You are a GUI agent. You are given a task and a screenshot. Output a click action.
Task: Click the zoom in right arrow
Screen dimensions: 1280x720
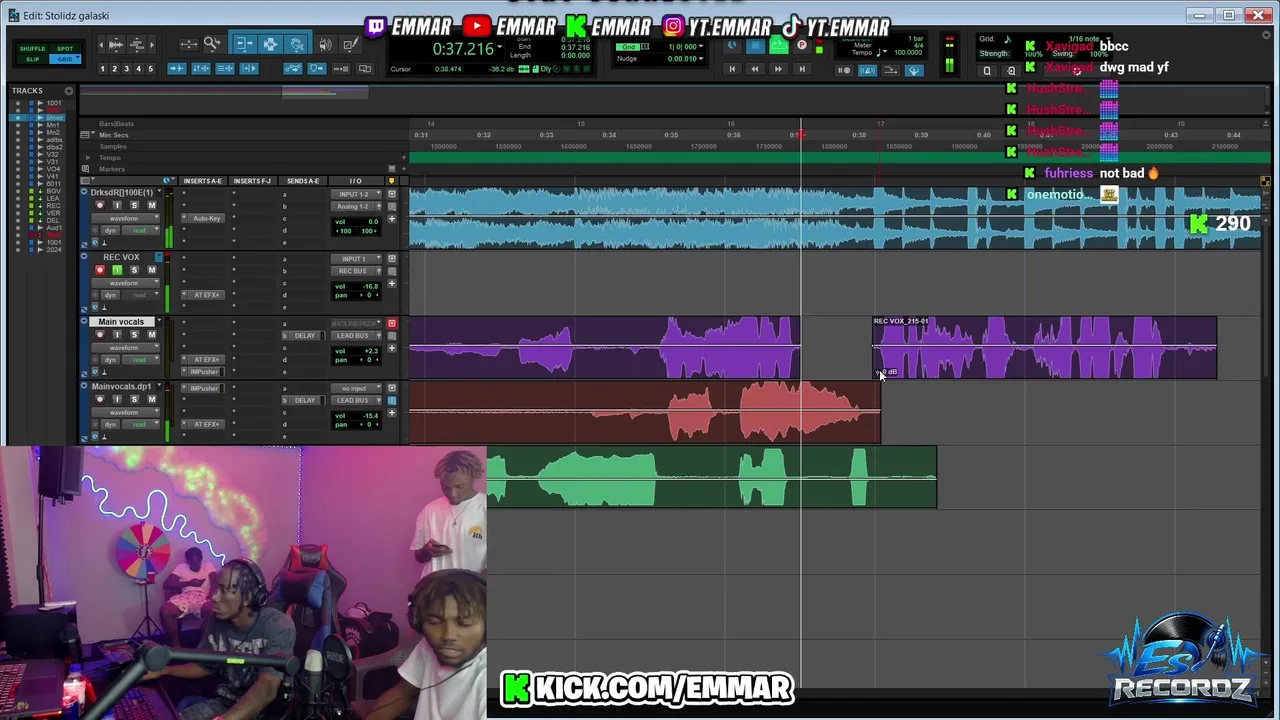click(x=152, y=45)
